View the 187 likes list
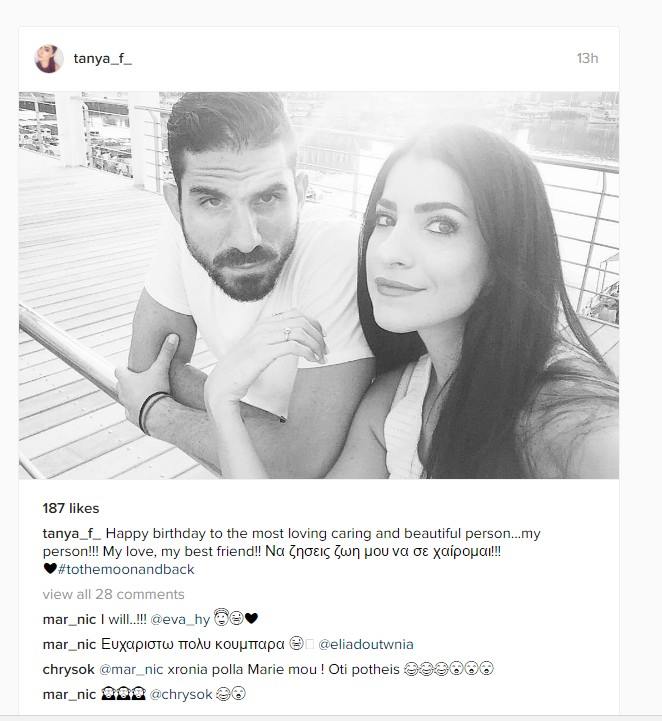The height and width of the screenshot is (721, 662). (x=71, y=508)
